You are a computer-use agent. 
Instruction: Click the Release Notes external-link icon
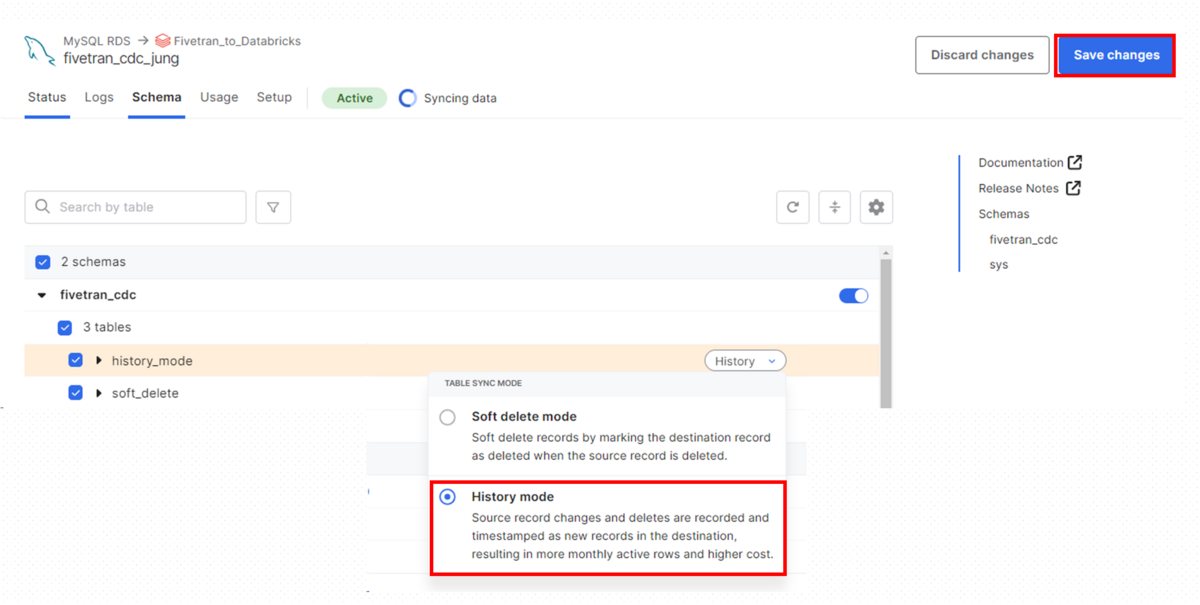(1073, 188)
